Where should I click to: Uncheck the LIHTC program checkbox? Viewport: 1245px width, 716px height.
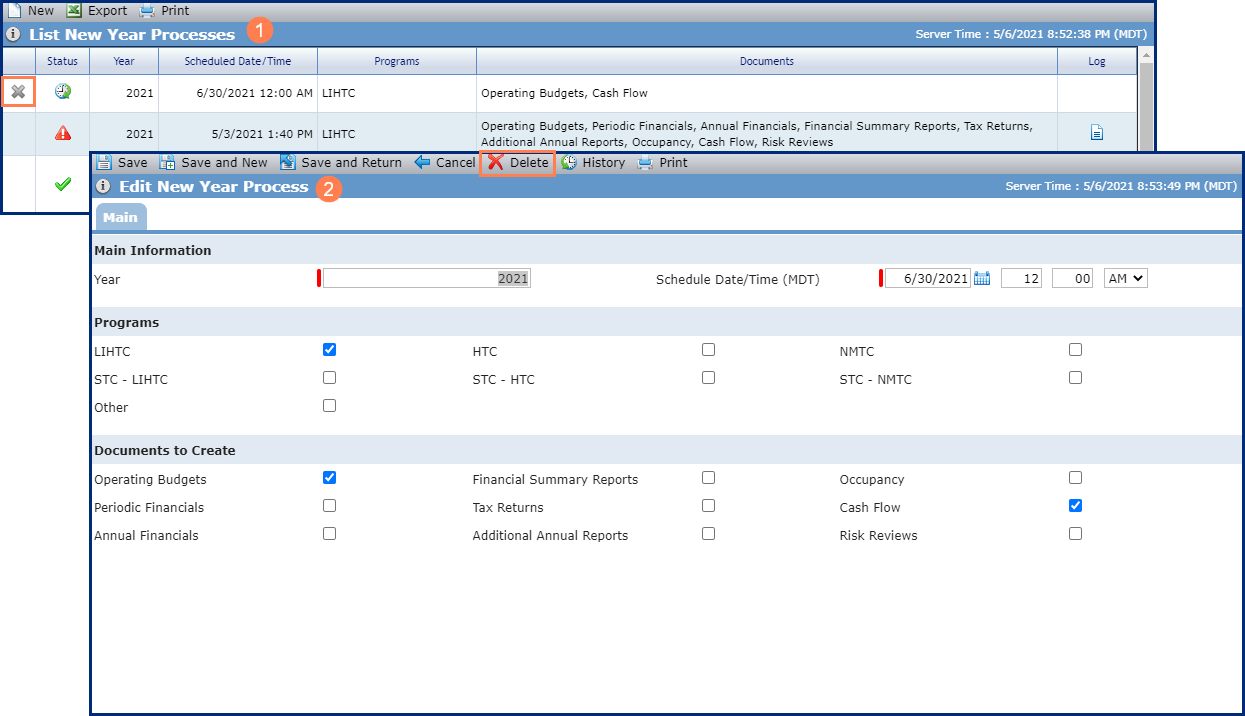[x=330, y=350]
